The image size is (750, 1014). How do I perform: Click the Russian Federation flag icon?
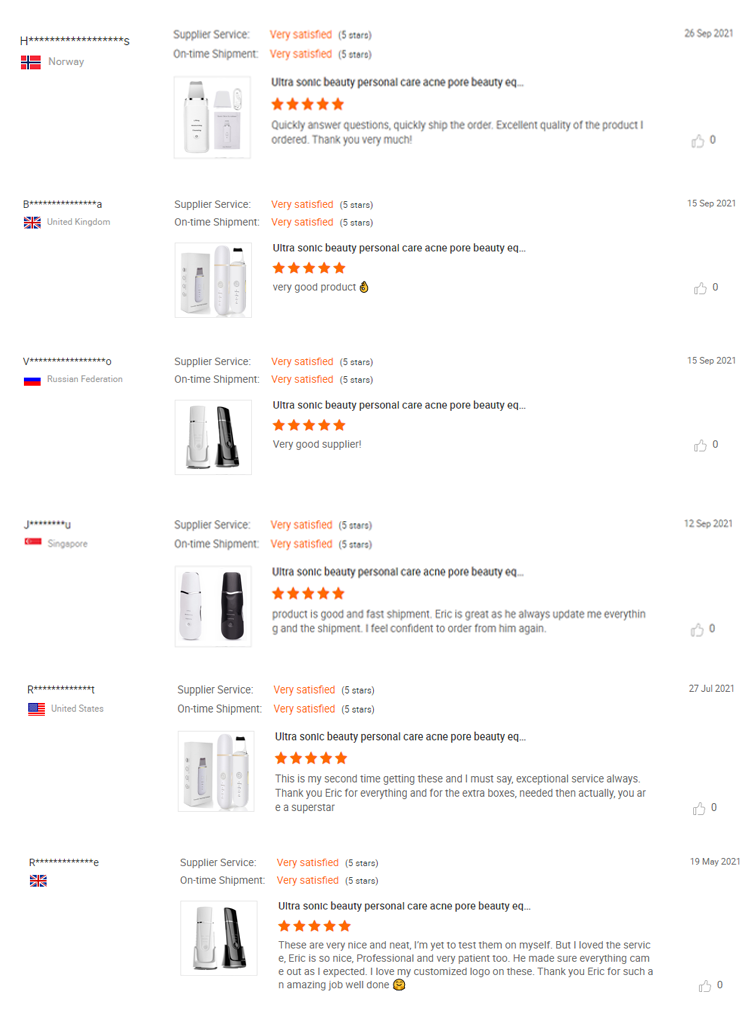point(32,380)
